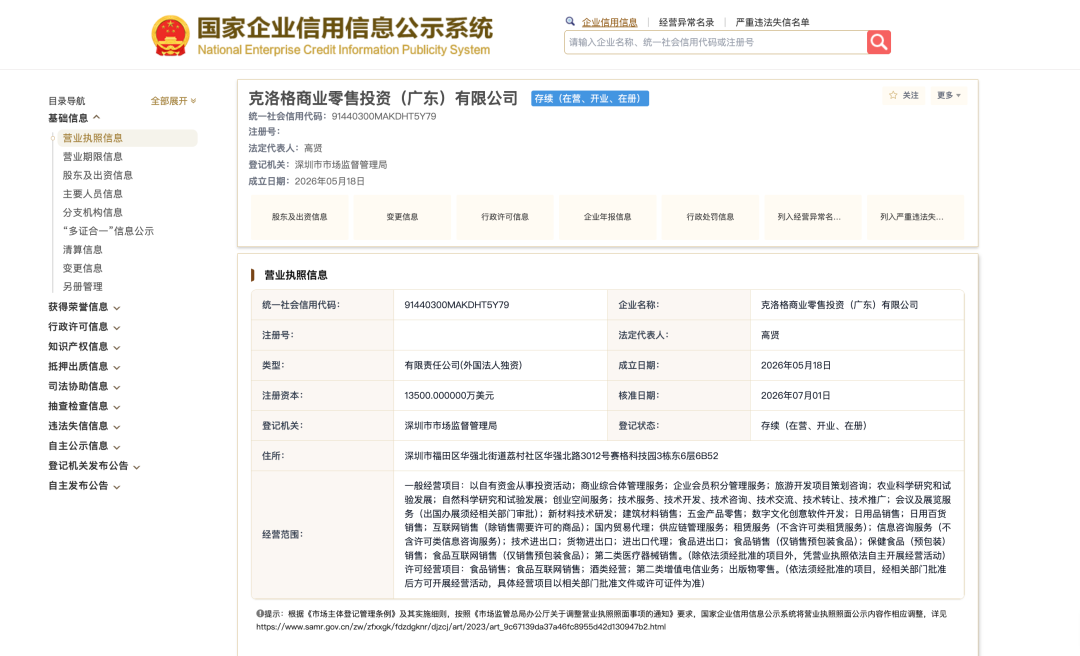The image size is (1080, 656).
Task: Expand the 司法协助信息 section
Action: pyautogui.click(x=84, y=387)
